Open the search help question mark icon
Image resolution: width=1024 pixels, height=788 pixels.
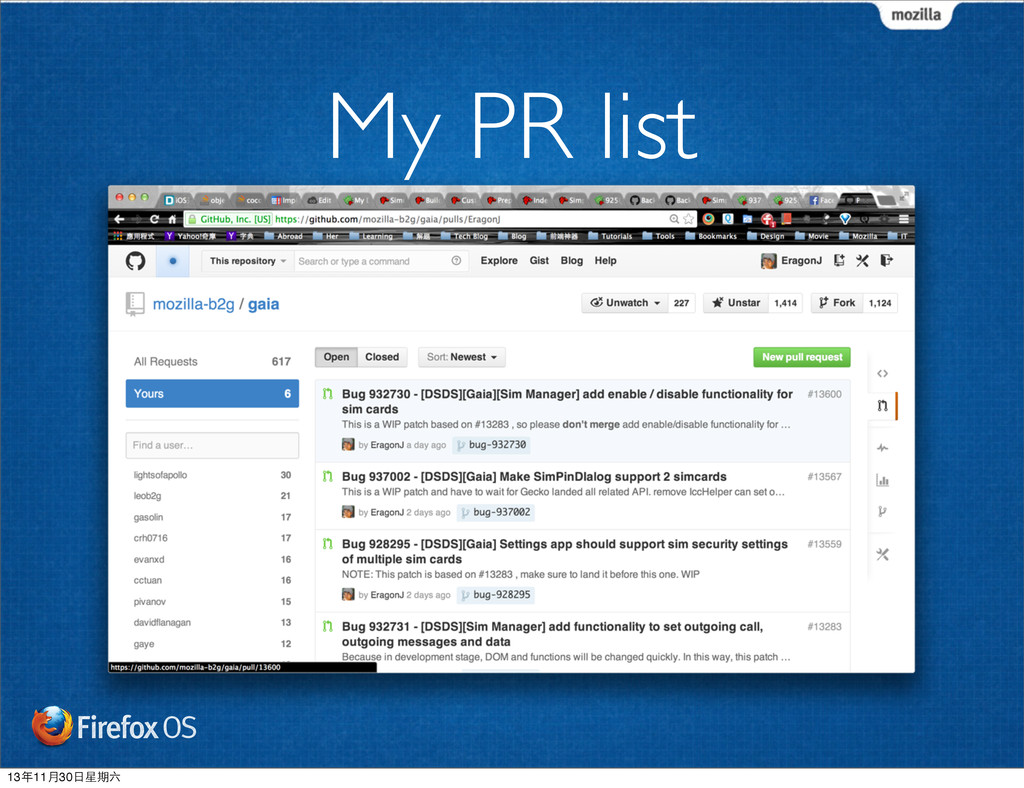(456, 260)
